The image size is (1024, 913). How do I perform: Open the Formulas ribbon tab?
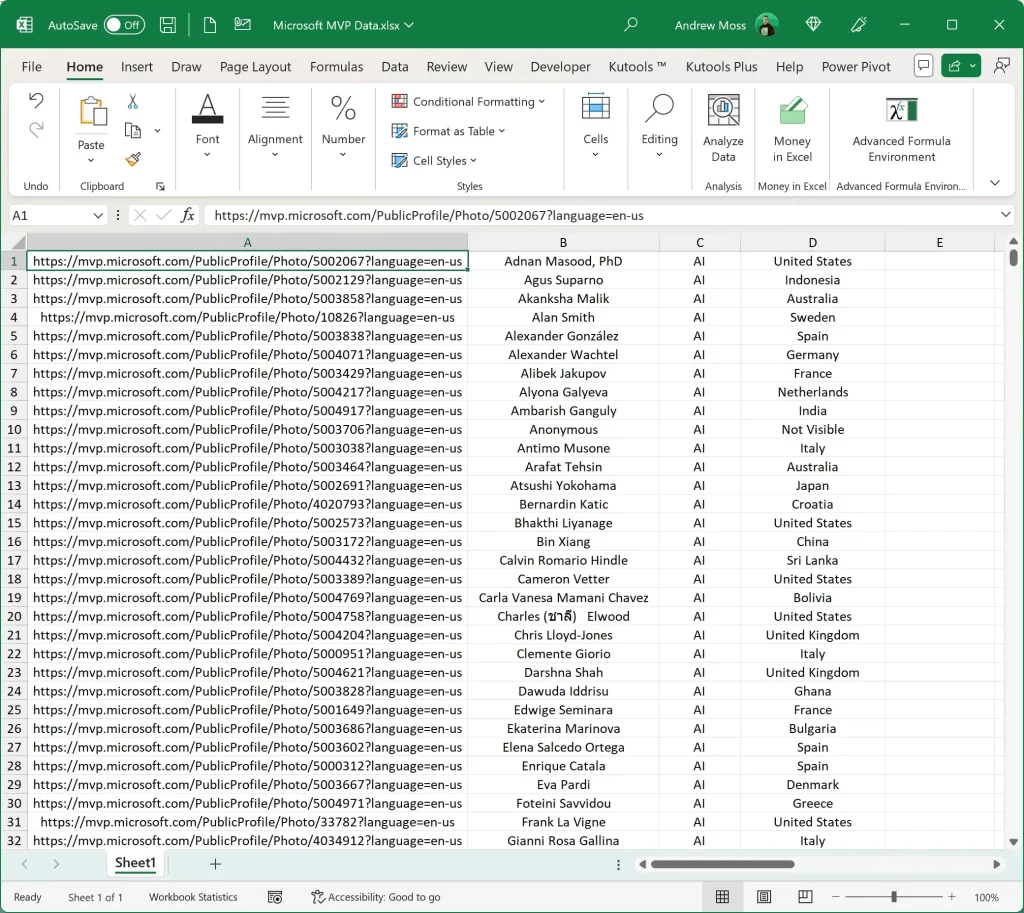(336, 67)
